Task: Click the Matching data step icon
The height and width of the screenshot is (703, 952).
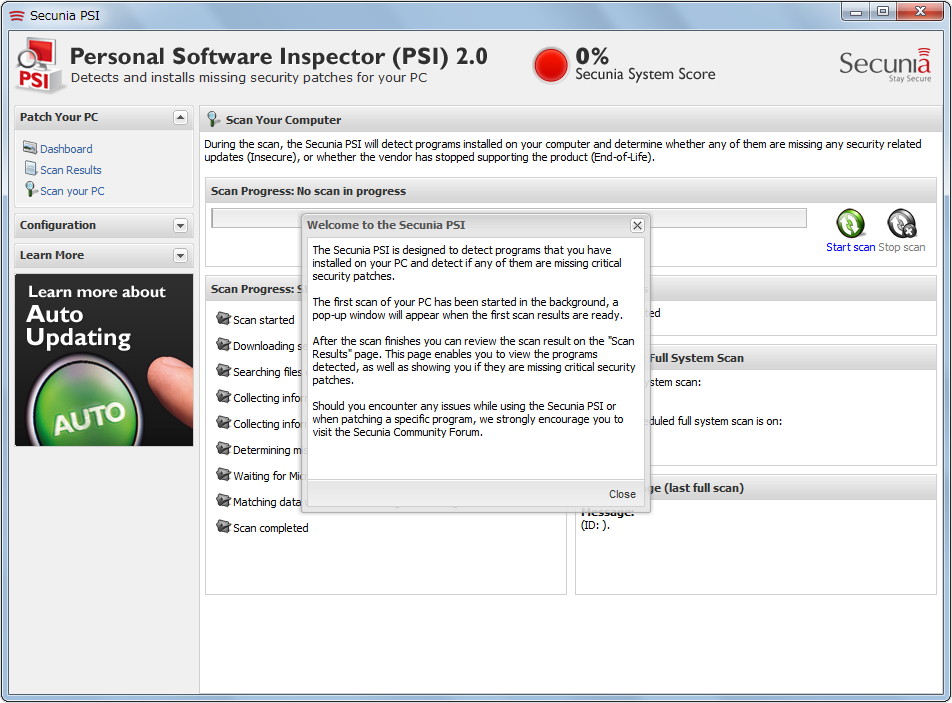Action: click(223, 501)
